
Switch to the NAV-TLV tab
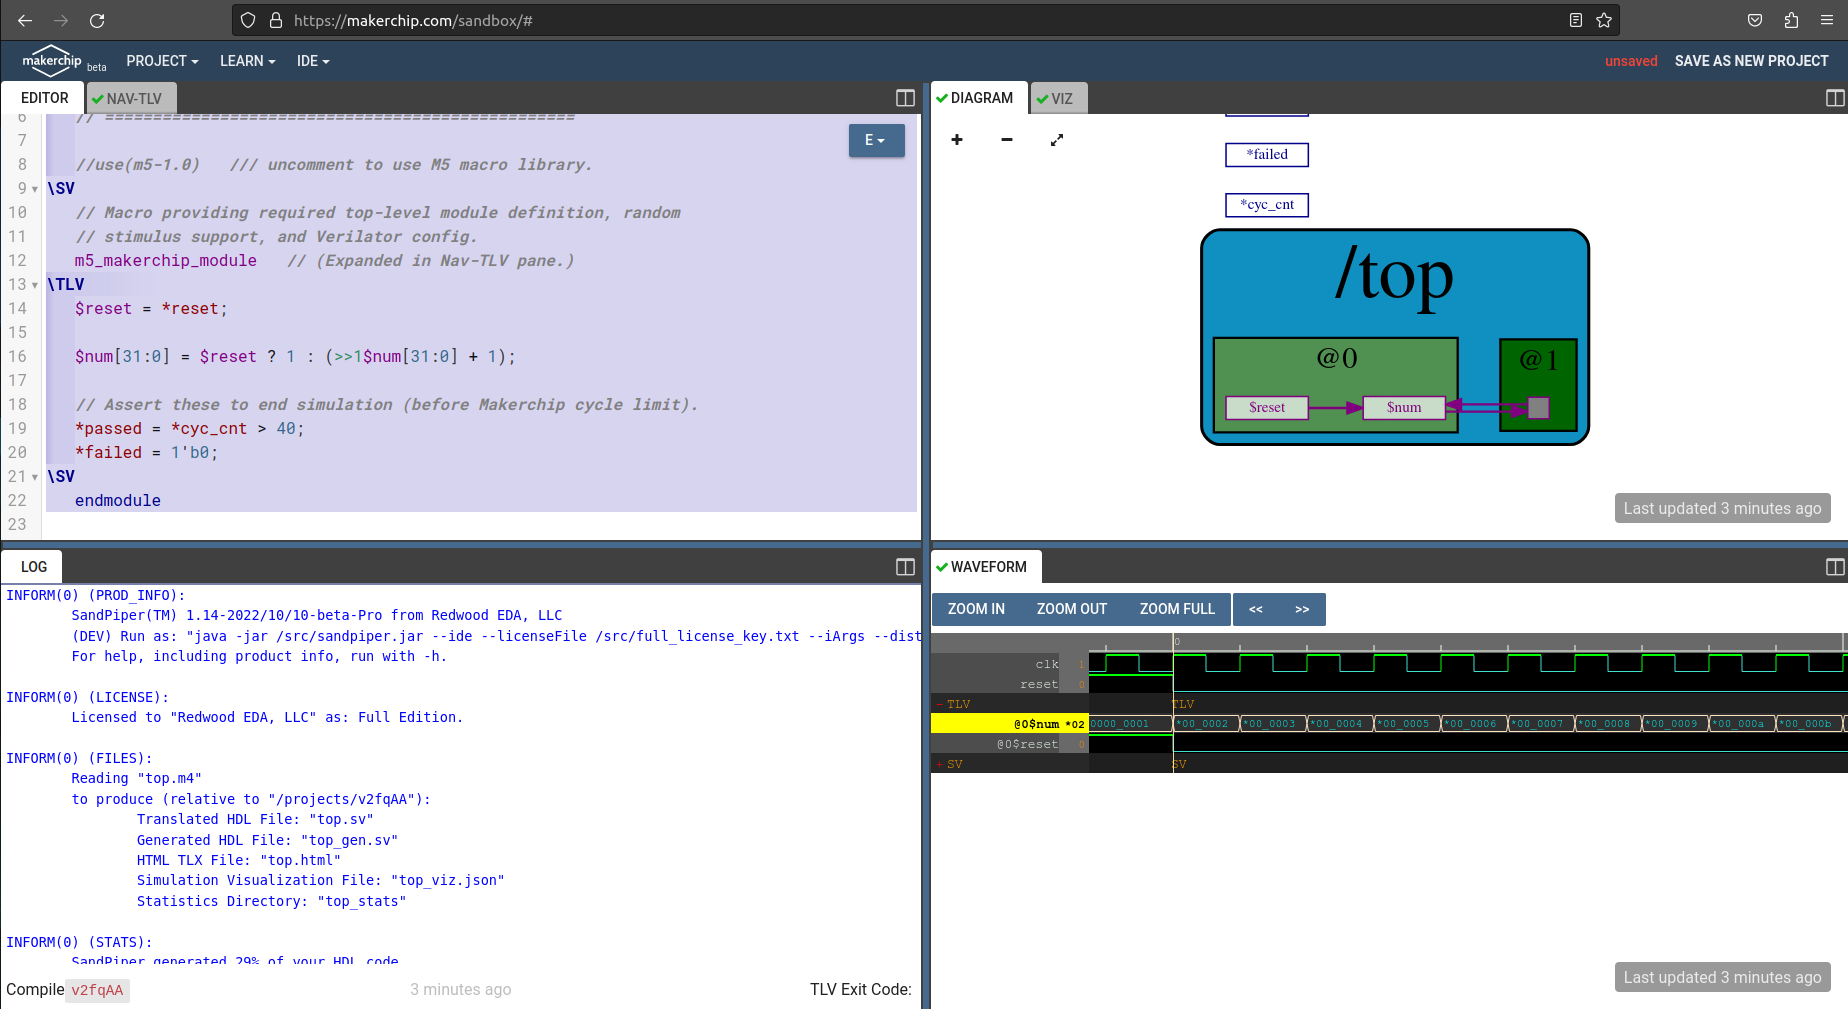(132, 98)
